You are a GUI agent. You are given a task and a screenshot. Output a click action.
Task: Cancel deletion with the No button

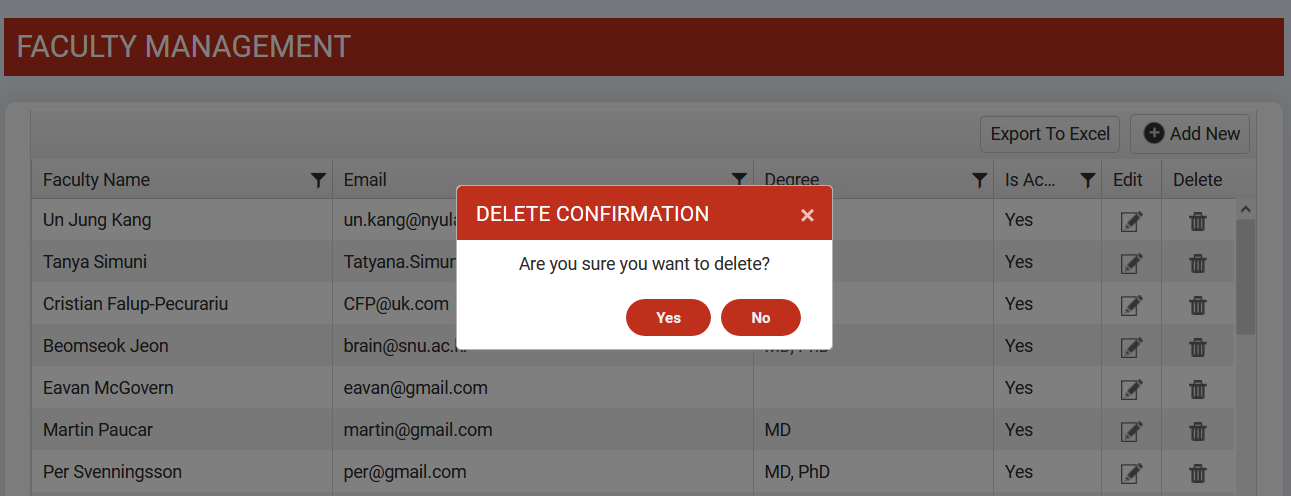click(761, 317)
